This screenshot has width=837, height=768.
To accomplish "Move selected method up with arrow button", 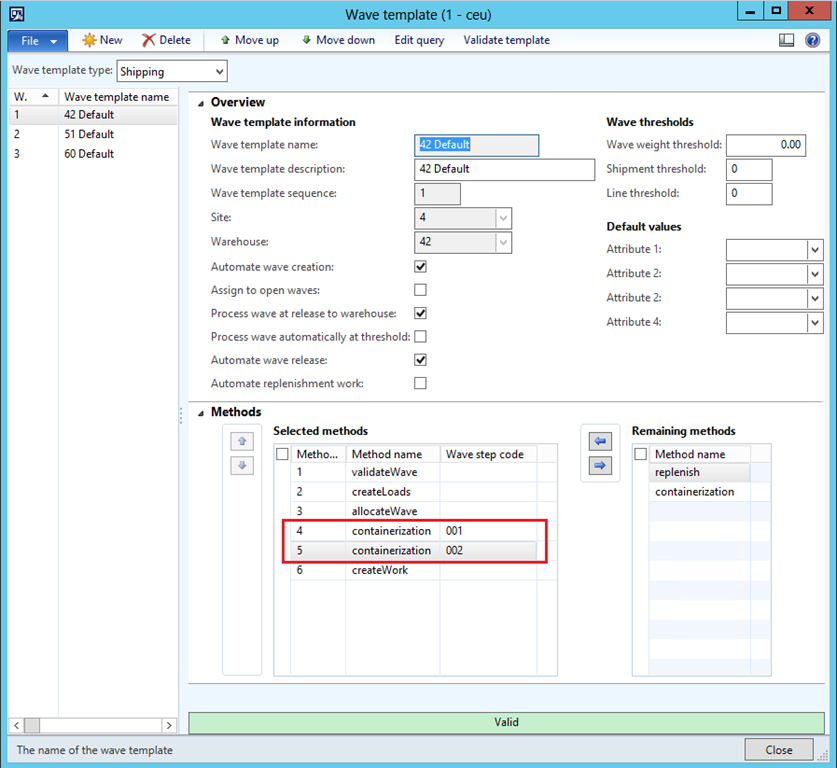I will (241, 441).
